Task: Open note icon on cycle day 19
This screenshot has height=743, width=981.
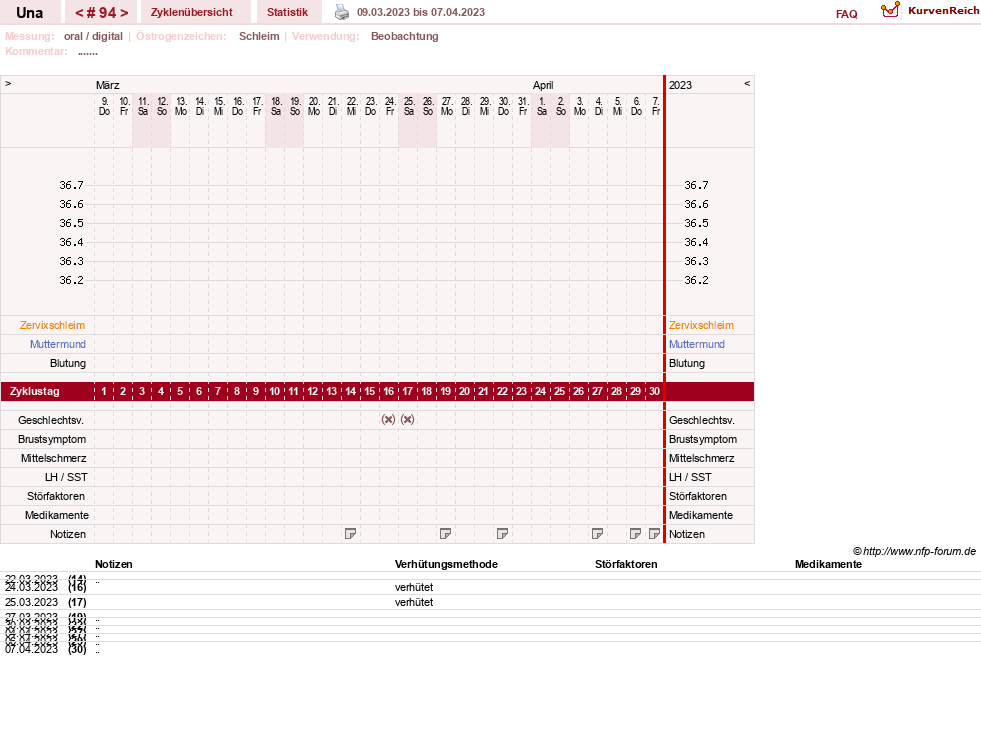Action: click(445, 533)
